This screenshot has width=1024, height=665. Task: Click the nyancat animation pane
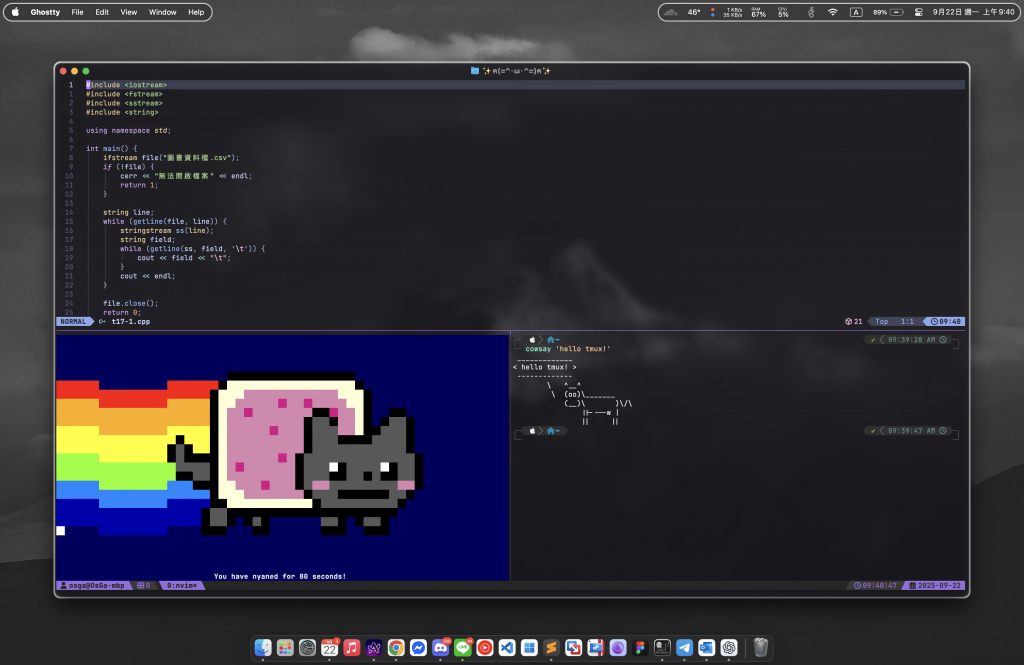(x=282, y=457)
